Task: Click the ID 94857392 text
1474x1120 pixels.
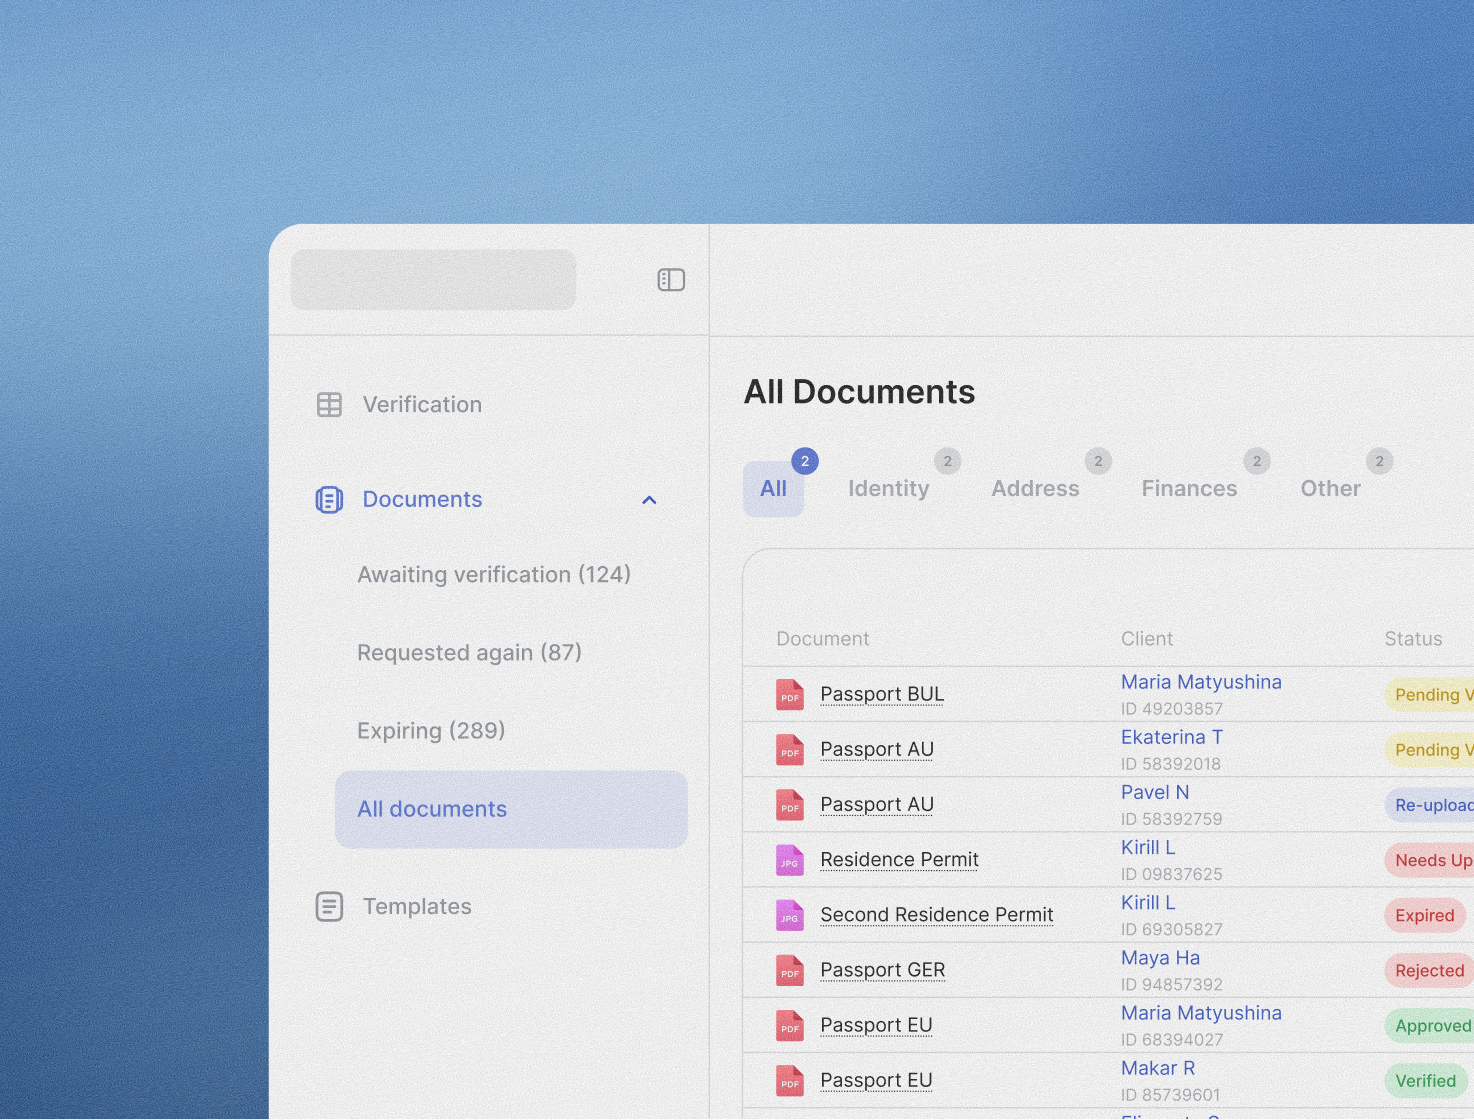Action: click(x=1171, y=985)
